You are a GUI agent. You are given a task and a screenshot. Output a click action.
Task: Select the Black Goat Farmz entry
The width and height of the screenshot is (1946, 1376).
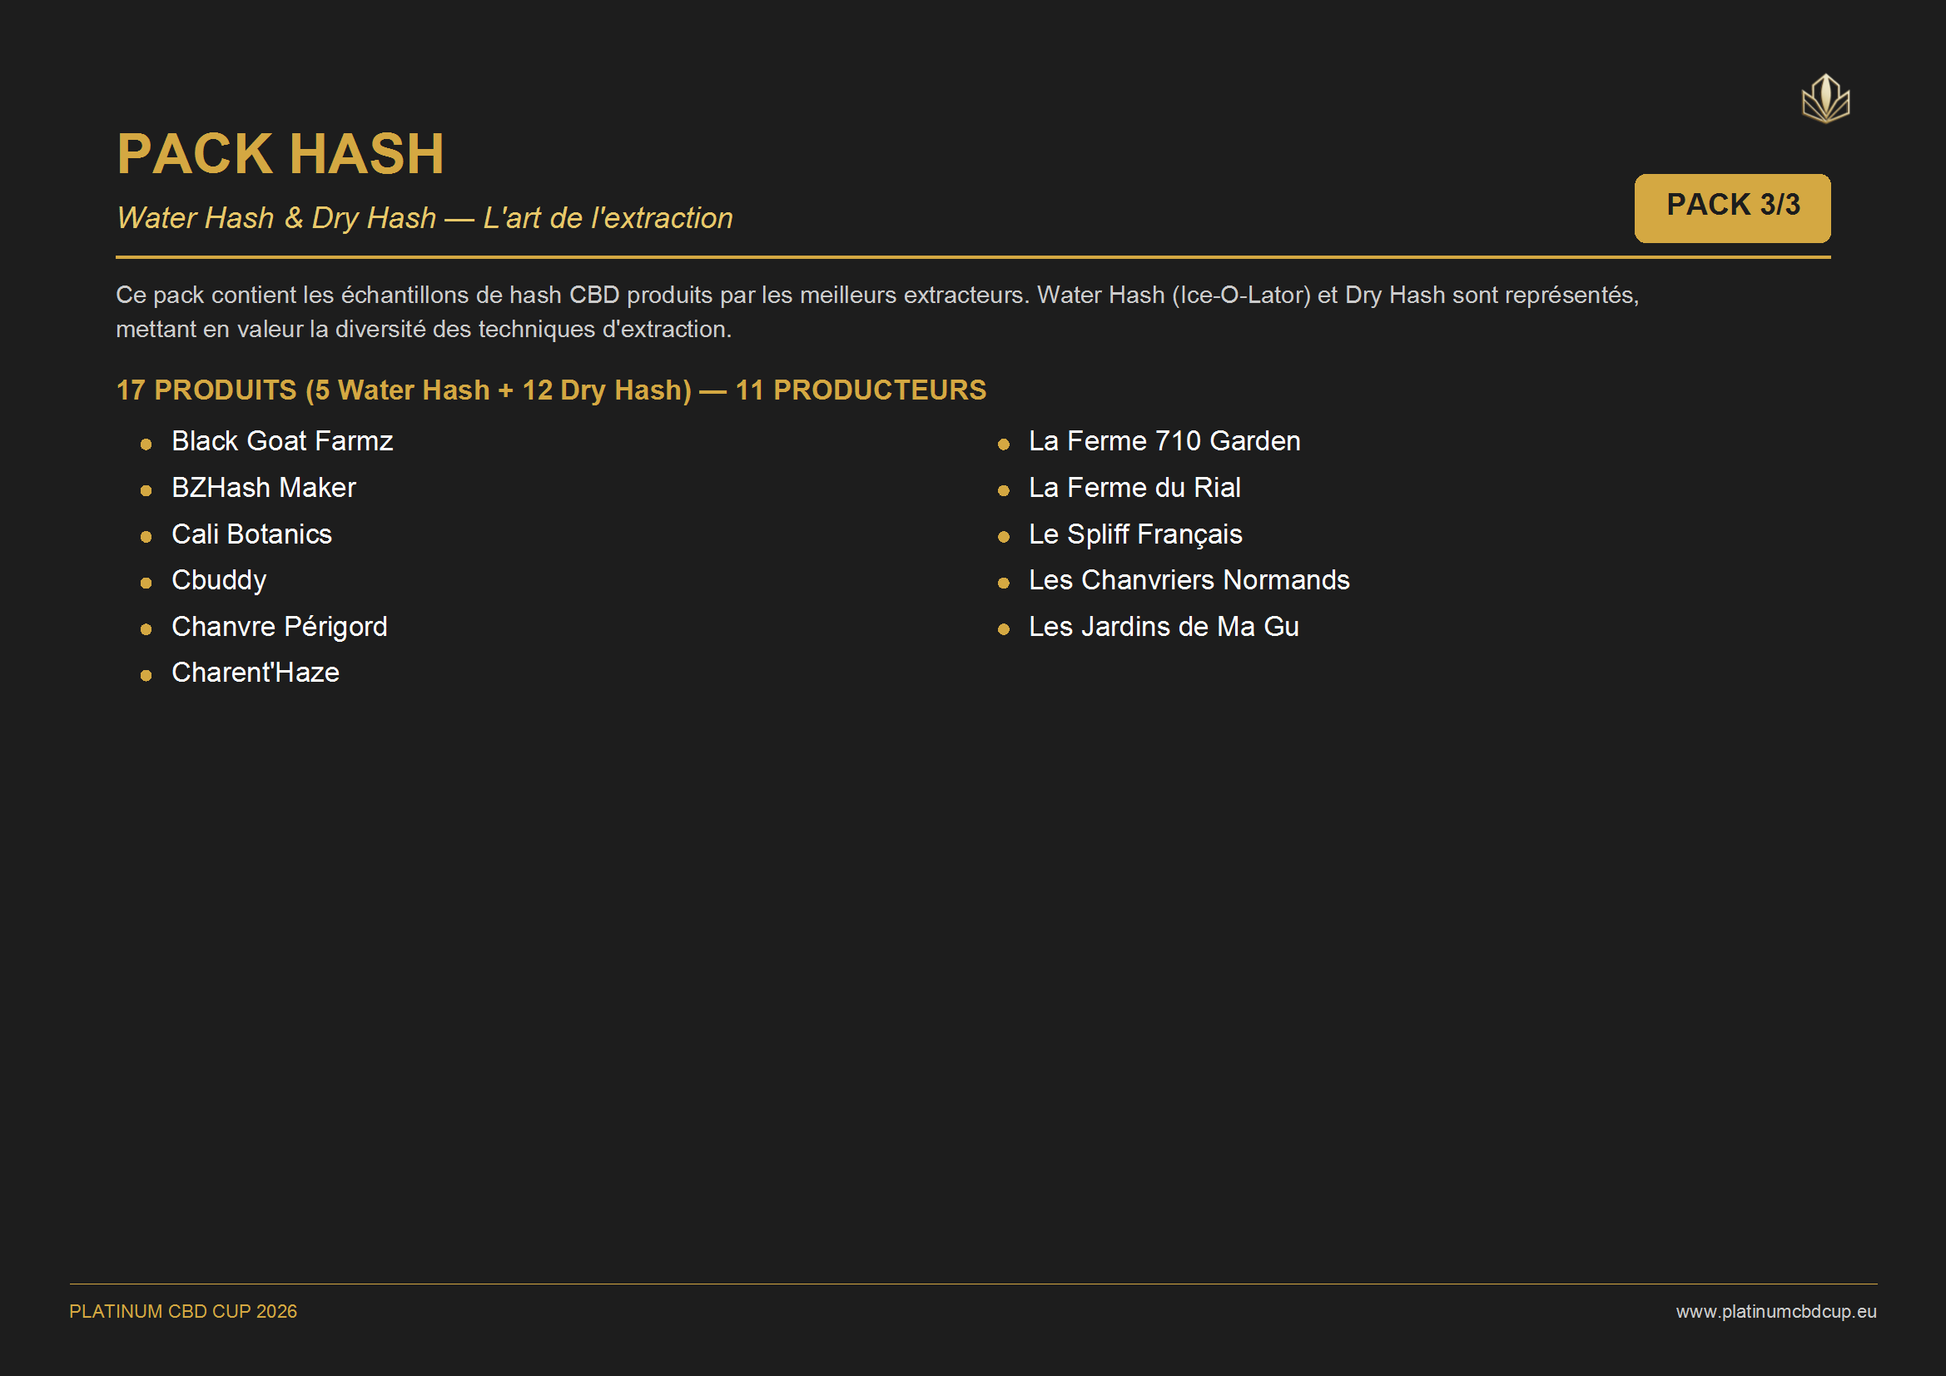click(x=282, y=441)
